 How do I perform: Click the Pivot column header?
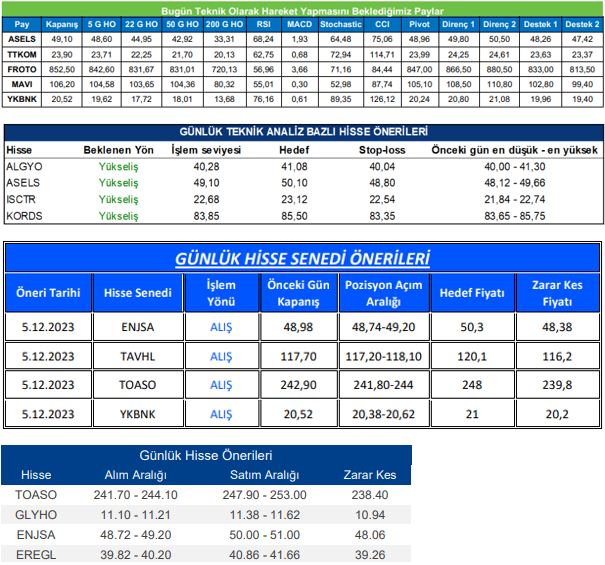pyautogui.click(x=419, y=24)
